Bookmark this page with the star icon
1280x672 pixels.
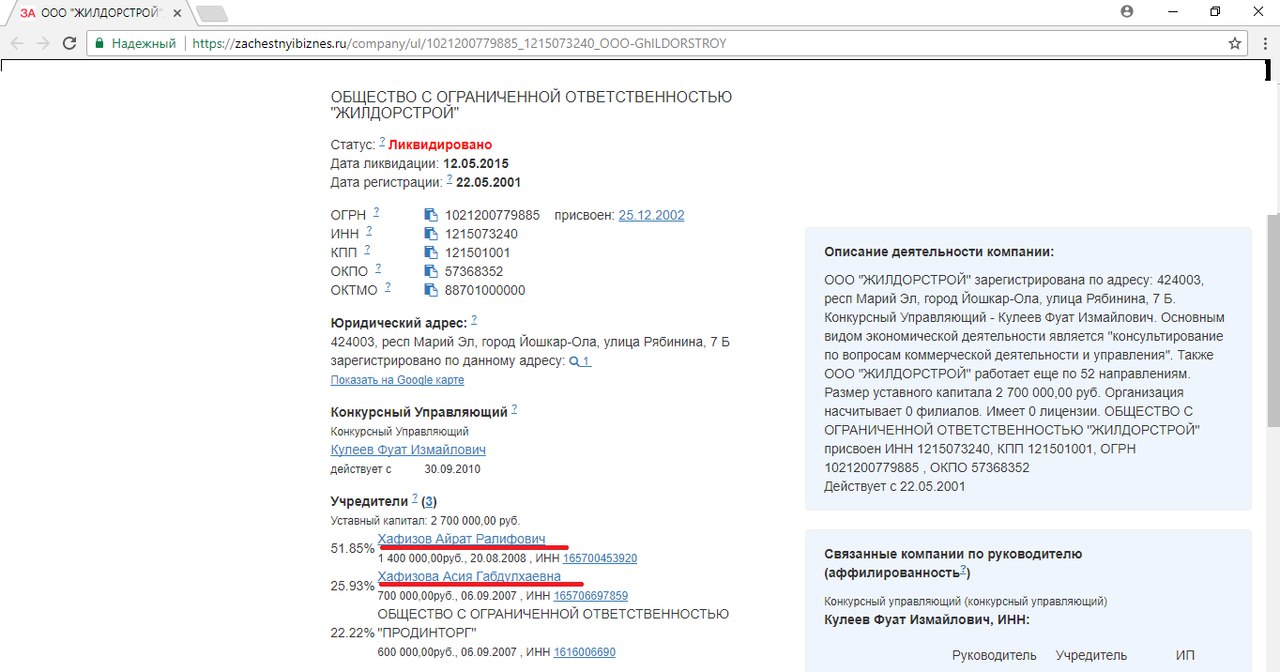(x=1235, y=43)
